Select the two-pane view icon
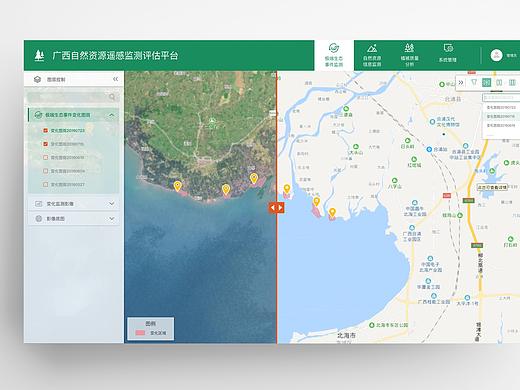Screen dimensions: 520x390 pos(499,82)
